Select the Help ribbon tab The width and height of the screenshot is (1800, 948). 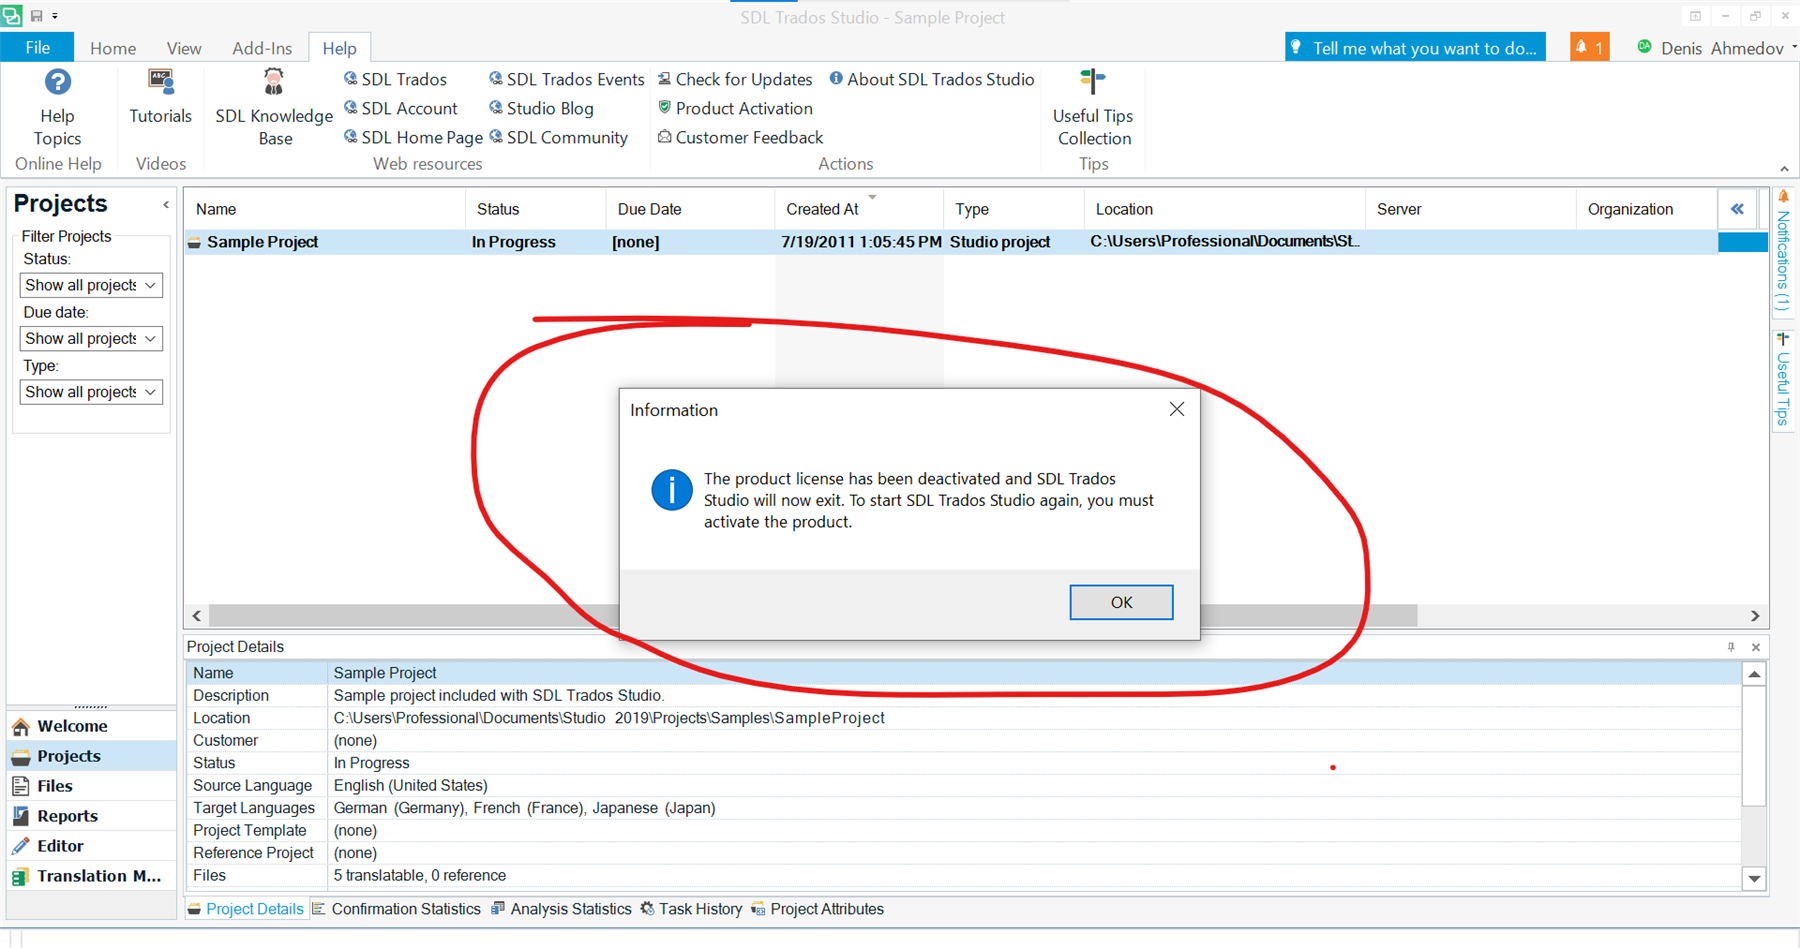(x=339, y=48)
